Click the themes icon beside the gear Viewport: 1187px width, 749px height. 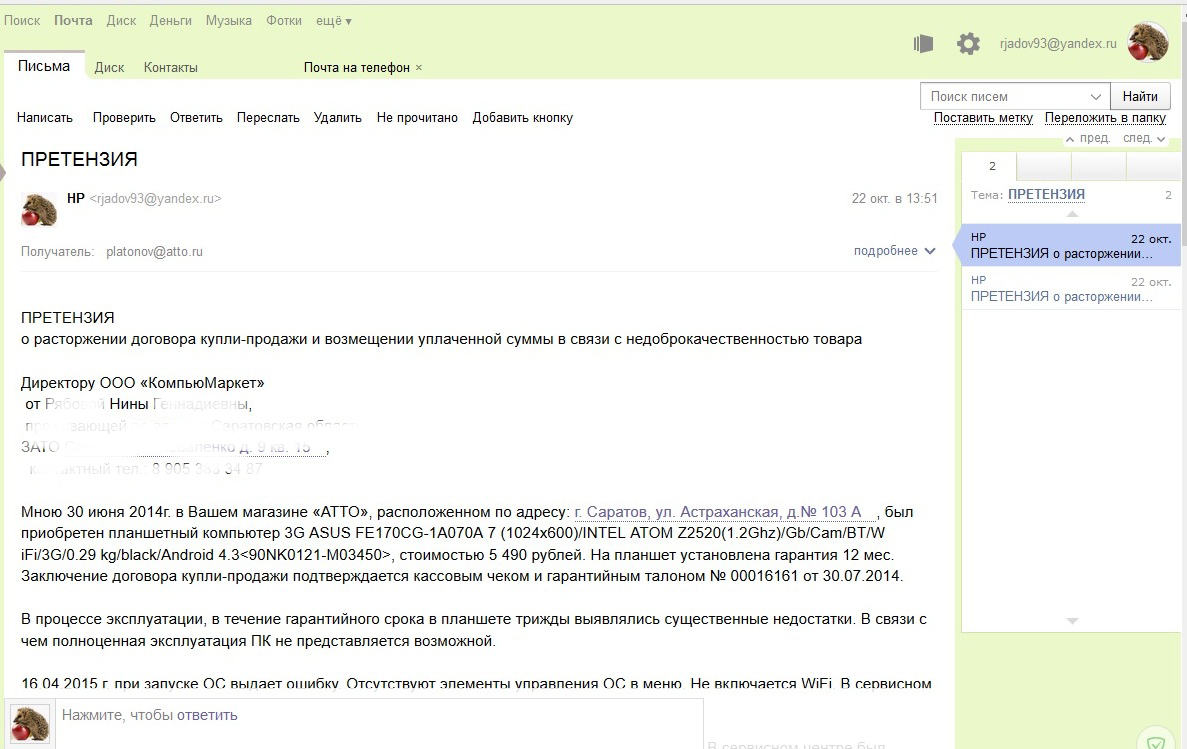coord(923,44)
